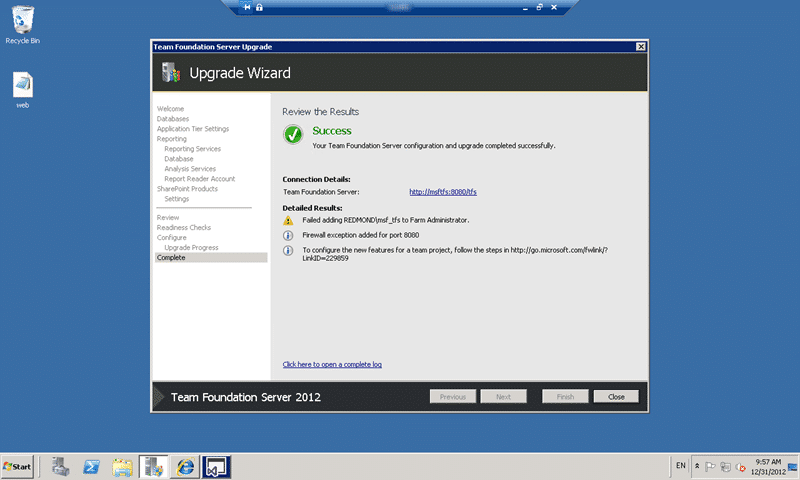Screen dimensions: 800x480
Task: Click the Close button in wizard
Action: point(616,396)
